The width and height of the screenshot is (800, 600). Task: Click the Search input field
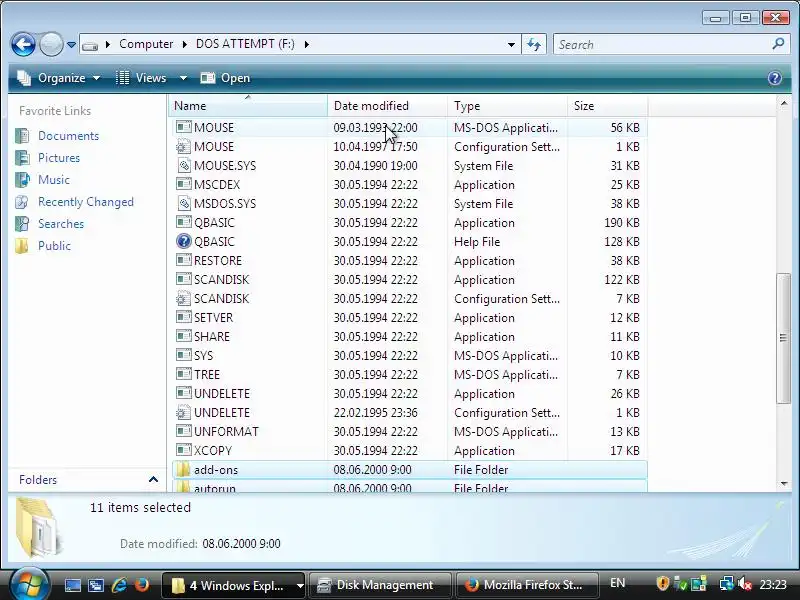point(663,44)
